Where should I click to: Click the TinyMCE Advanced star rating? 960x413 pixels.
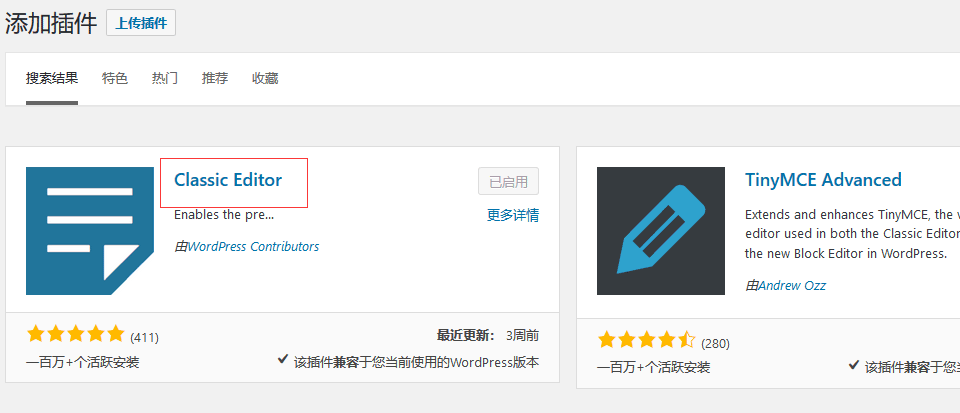point(646,341)
